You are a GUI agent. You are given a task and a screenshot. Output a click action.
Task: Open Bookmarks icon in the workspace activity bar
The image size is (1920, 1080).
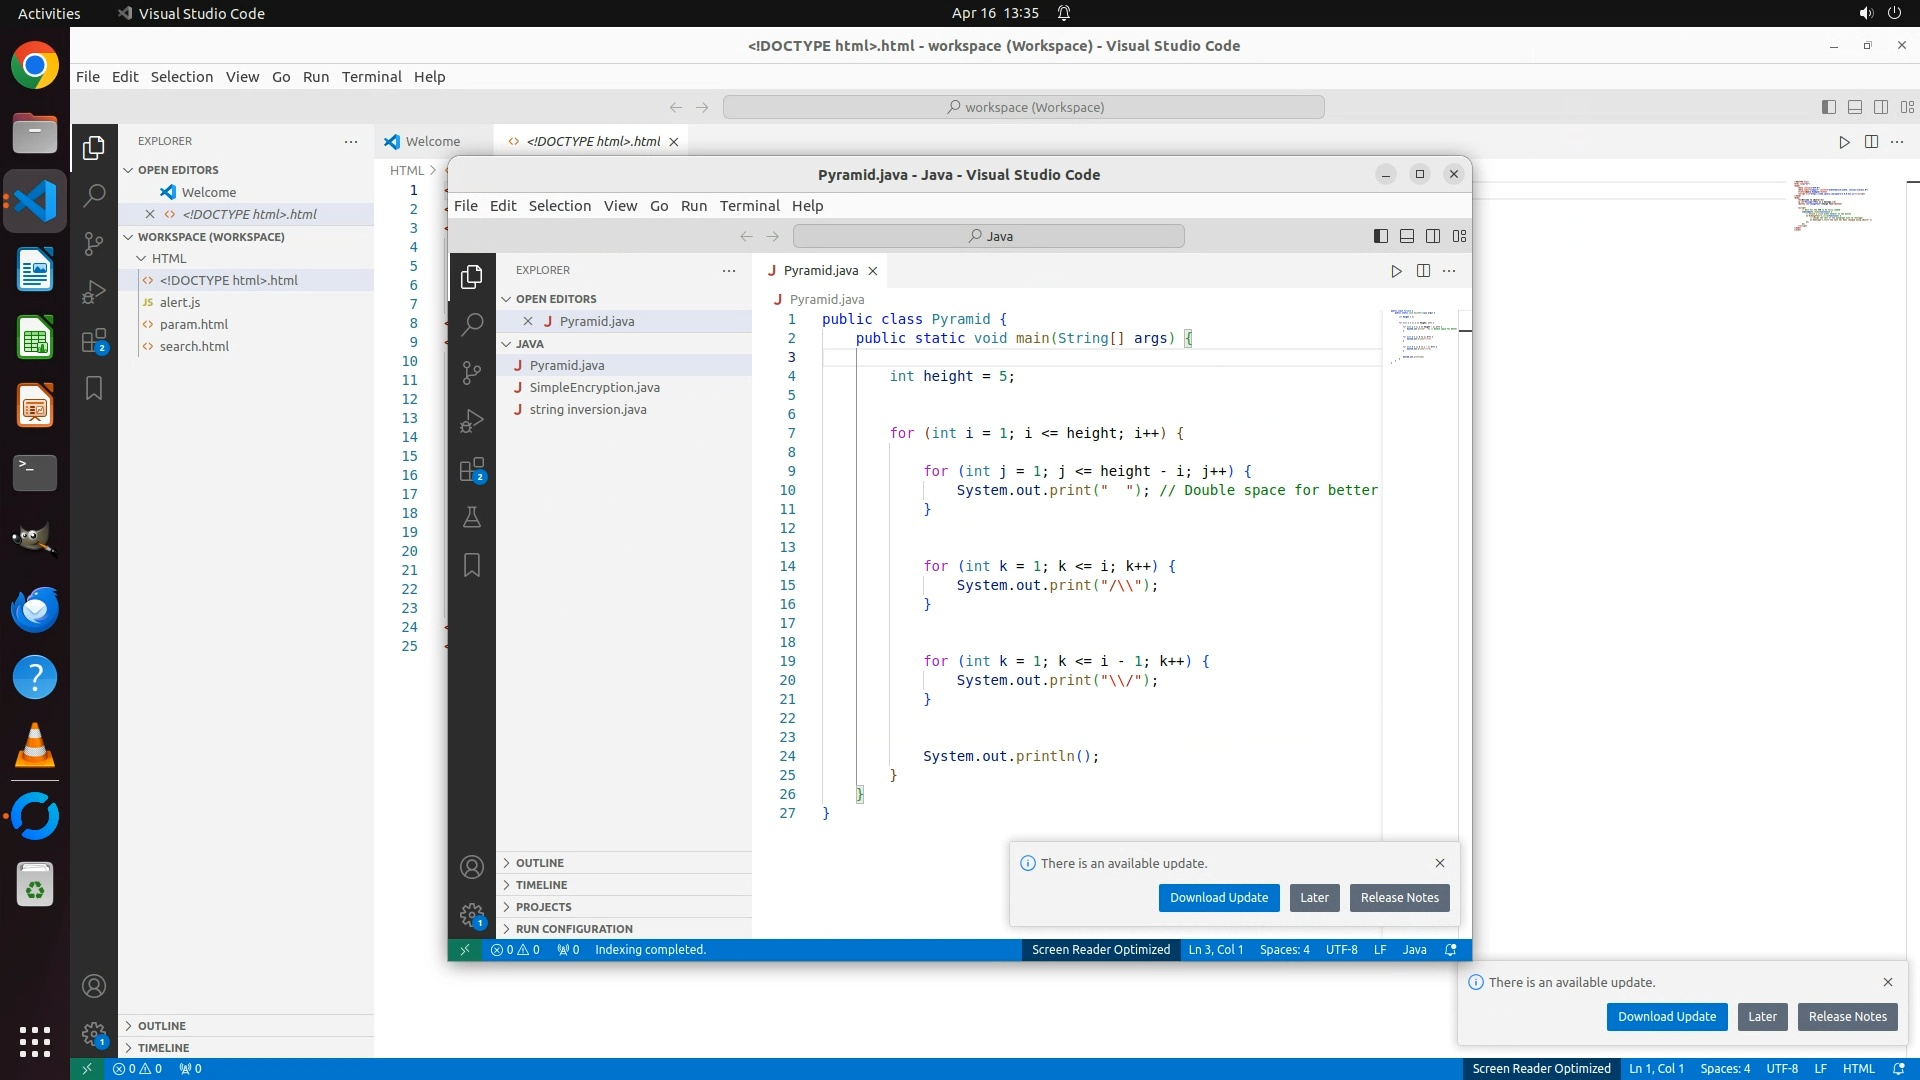click(94, 388)
